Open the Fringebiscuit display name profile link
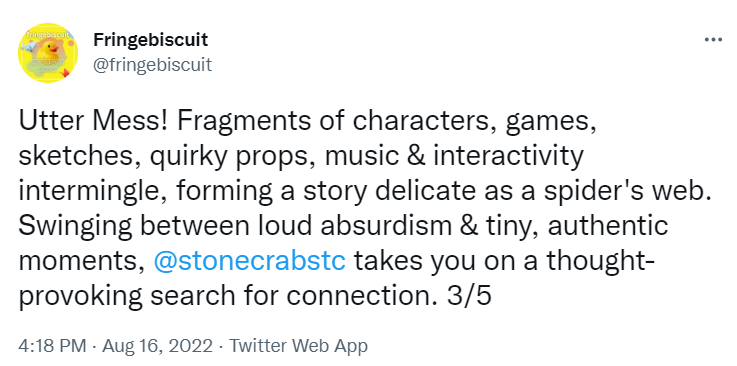Viewport: 737px width, 366px height. click(150, 39)
